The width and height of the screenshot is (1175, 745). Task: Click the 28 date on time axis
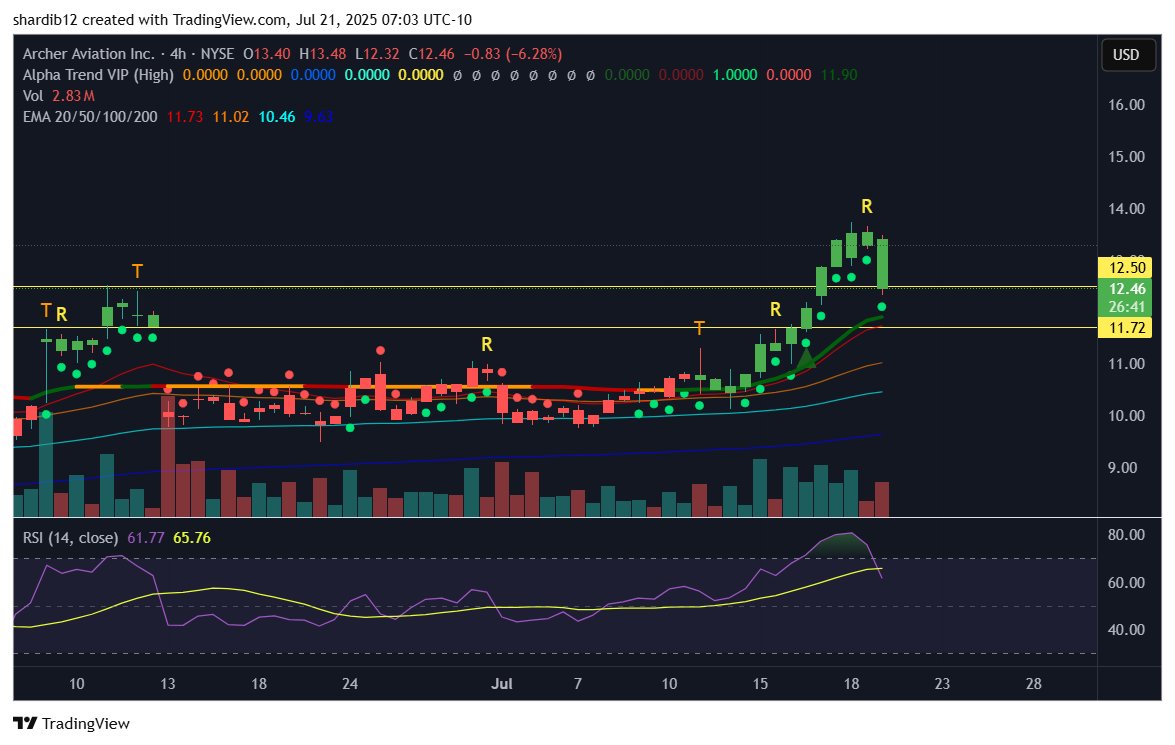click(x=1033, y=684)
